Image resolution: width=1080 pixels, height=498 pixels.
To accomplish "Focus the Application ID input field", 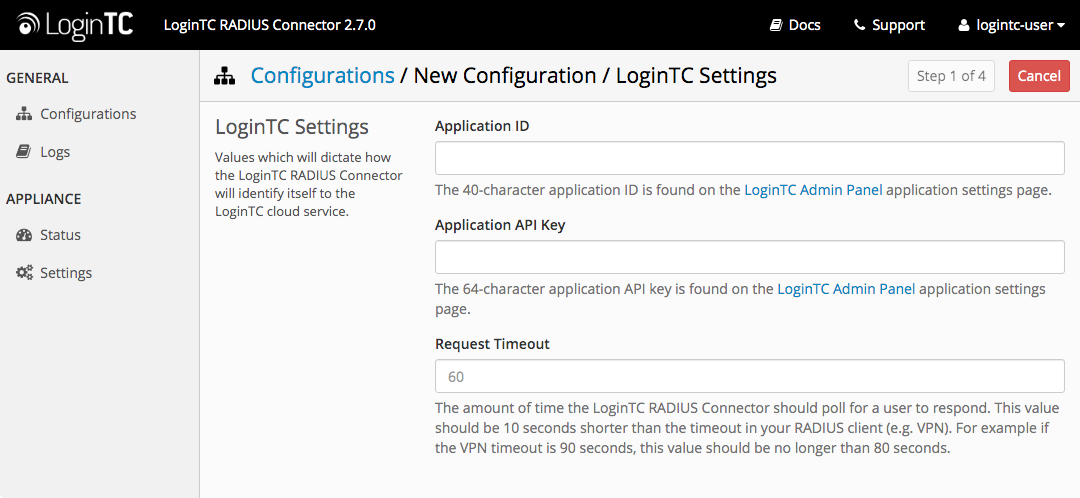I will 749,158.
